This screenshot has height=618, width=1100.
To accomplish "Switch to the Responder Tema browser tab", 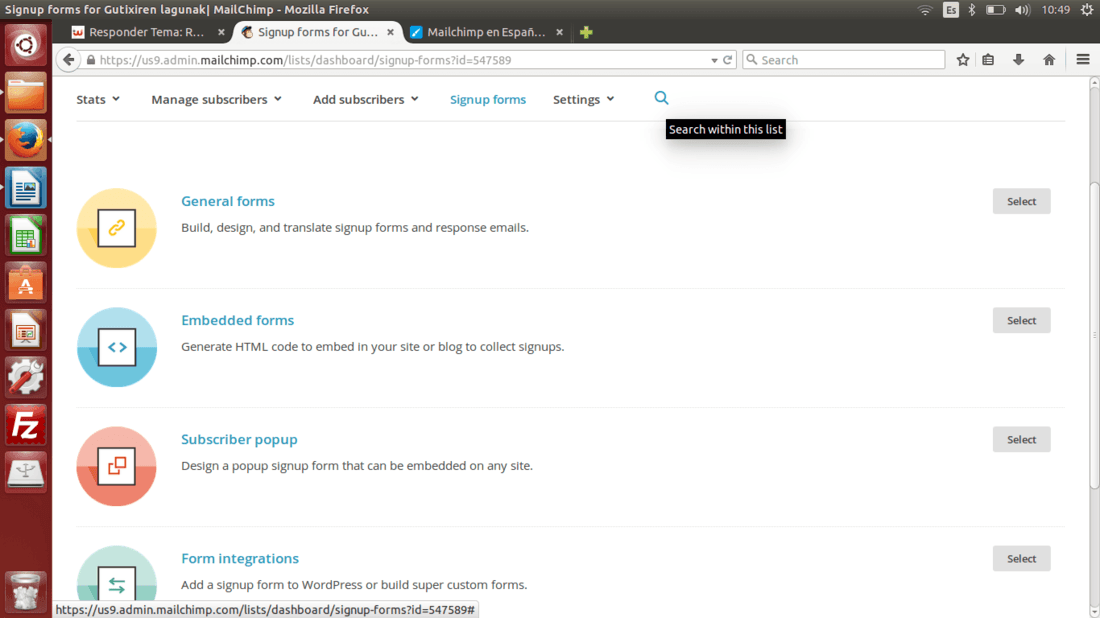I will point(147,32).
